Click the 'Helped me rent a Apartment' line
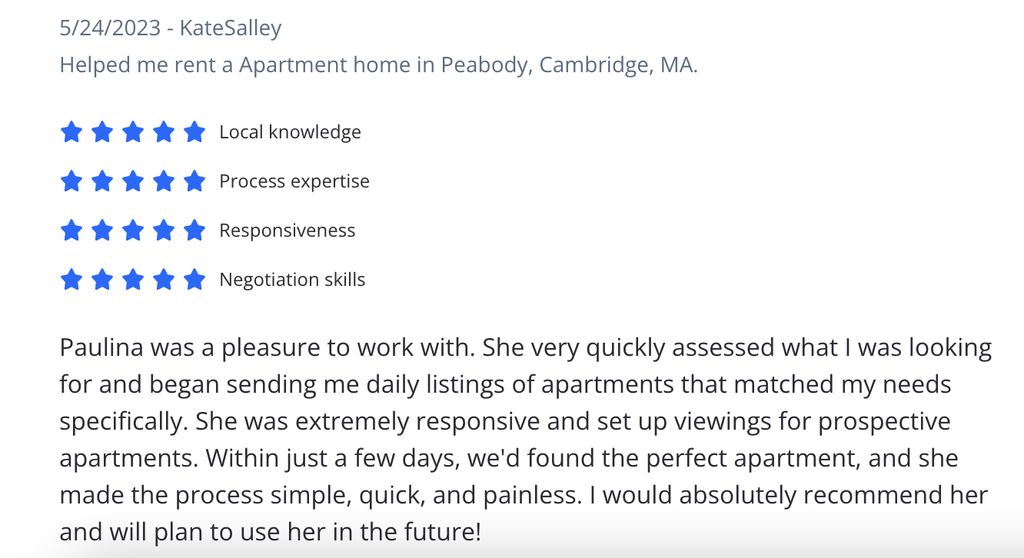 tap(379, 65)
